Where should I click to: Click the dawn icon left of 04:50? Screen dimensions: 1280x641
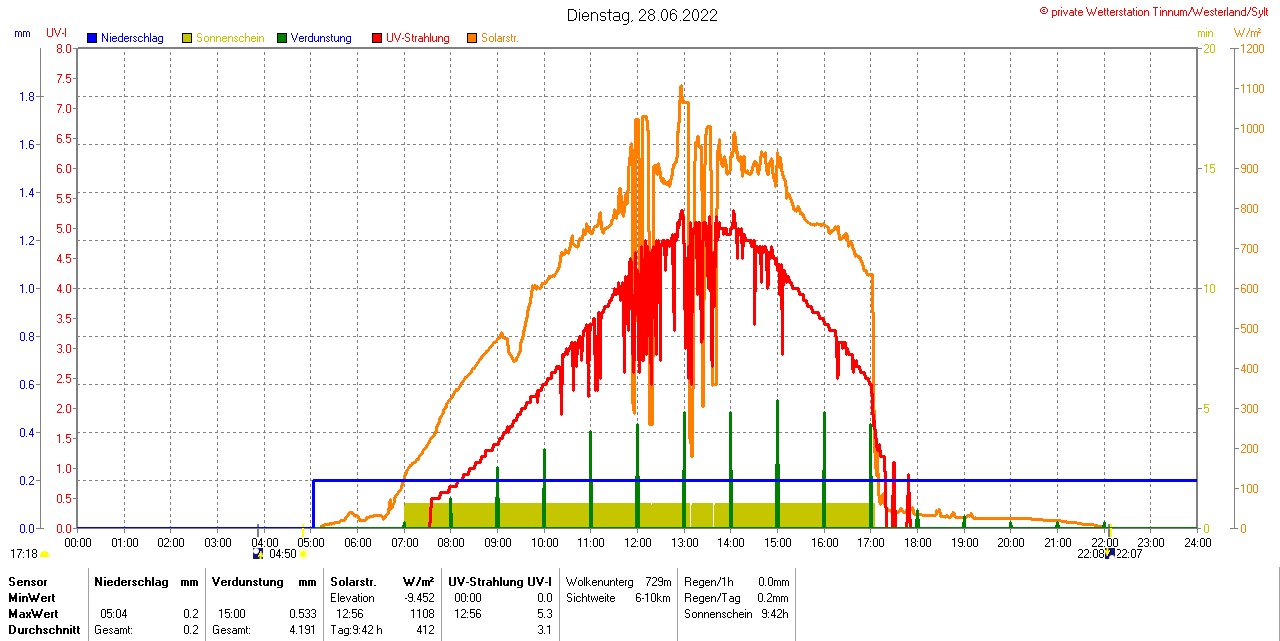point(259,553)
